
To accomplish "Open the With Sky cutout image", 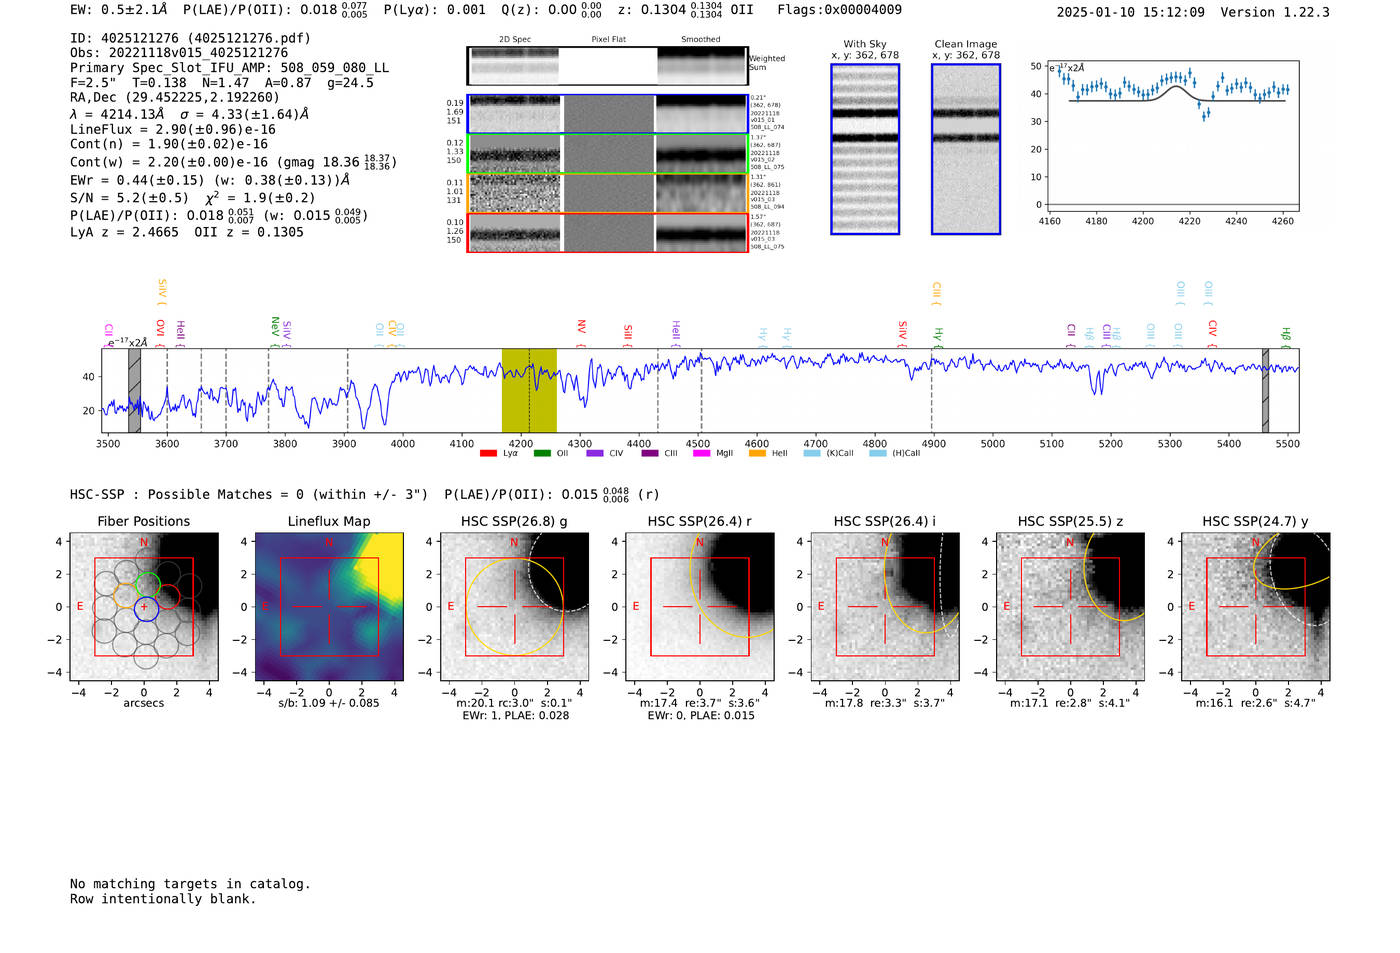I will 865,149.
